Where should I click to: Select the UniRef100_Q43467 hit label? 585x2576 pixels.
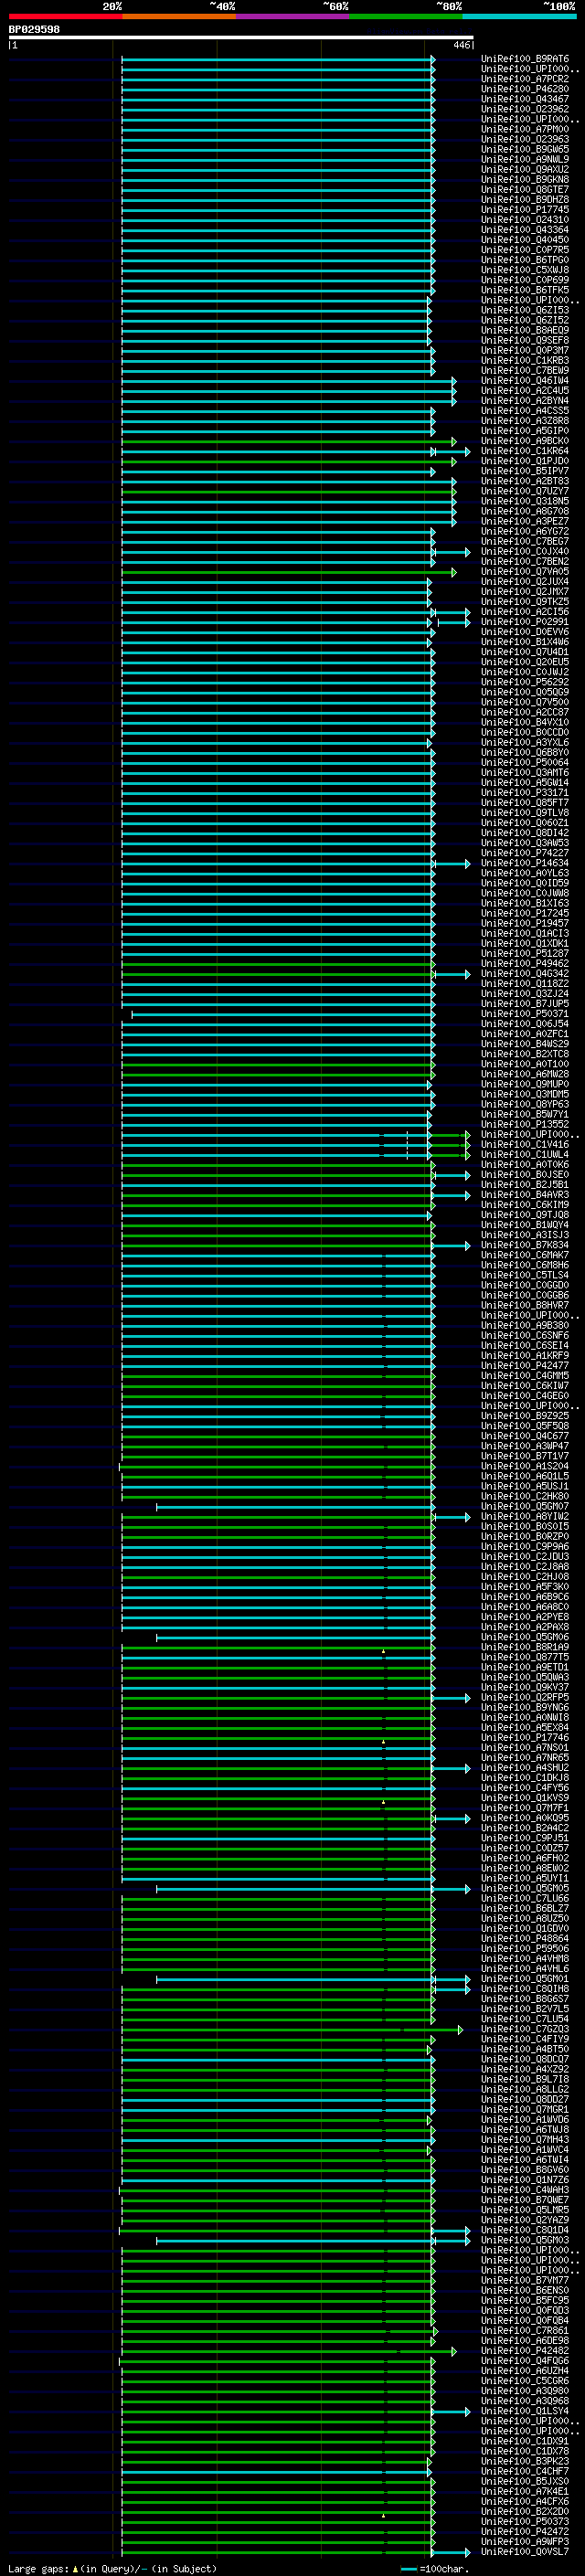pos(525,100)
